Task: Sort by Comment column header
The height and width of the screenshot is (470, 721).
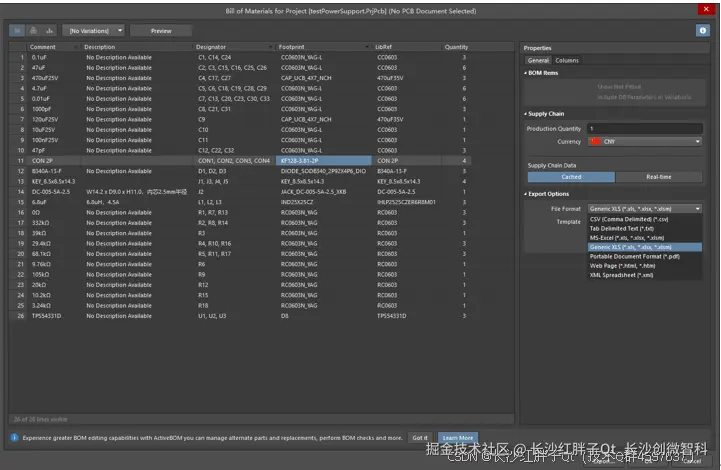Action: (x=42, y=47)
